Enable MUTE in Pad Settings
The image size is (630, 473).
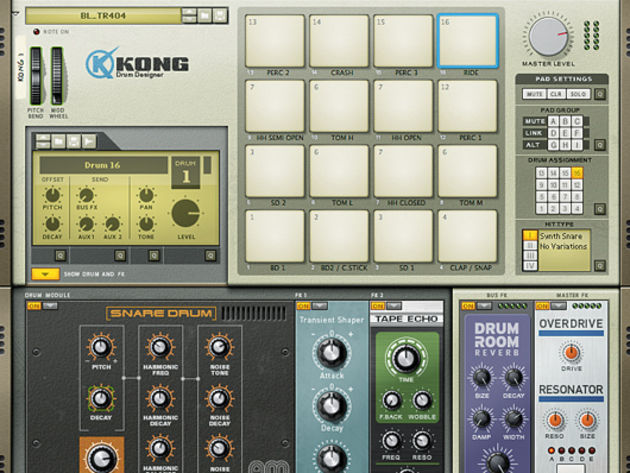pyautogui.click(x=534, y=94)
